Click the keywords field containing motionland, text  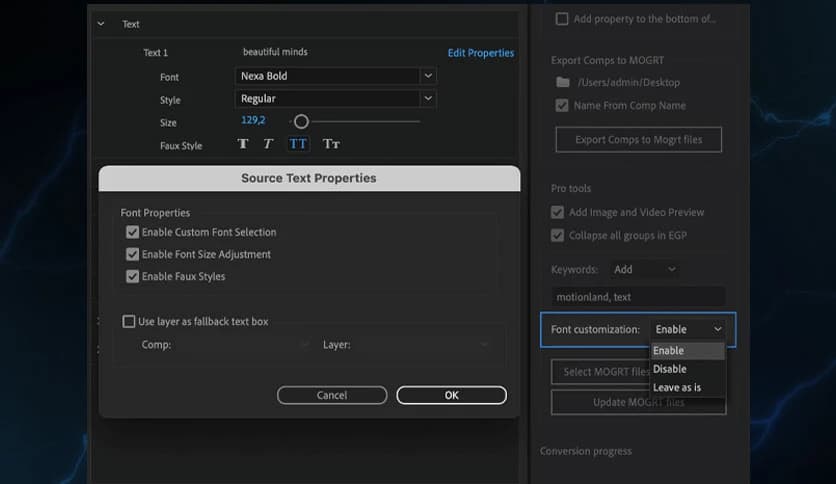[638, 297]
